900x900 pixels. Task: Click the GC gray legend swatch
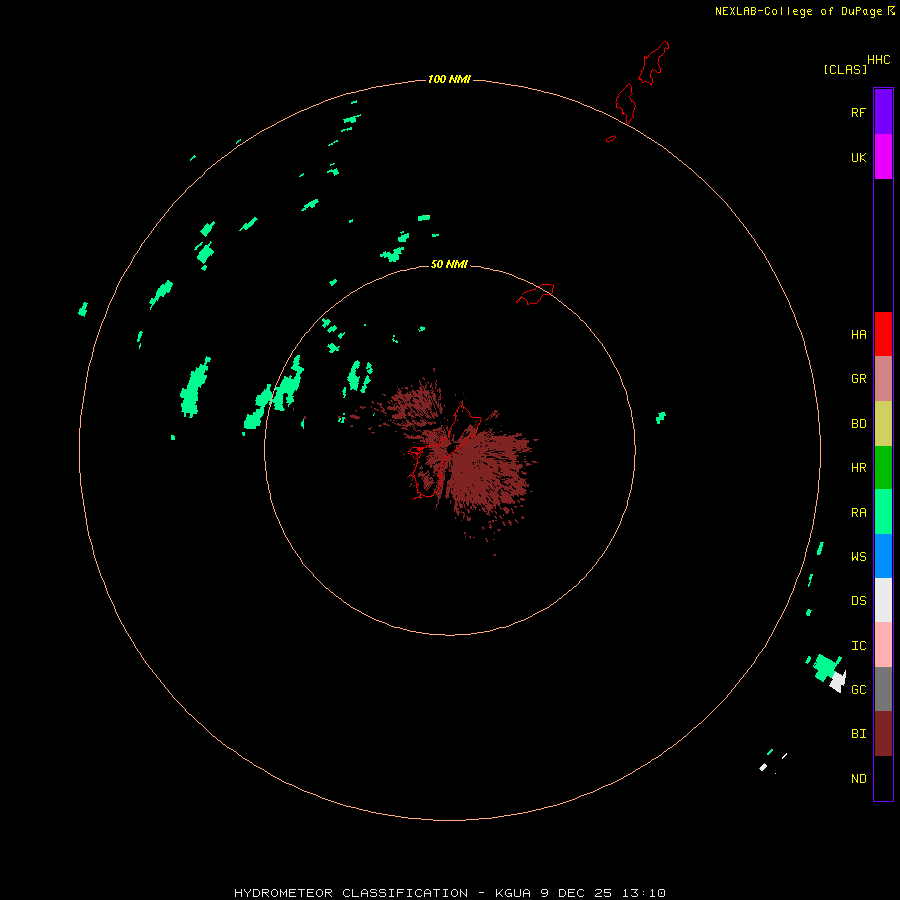tap(883, 689)
